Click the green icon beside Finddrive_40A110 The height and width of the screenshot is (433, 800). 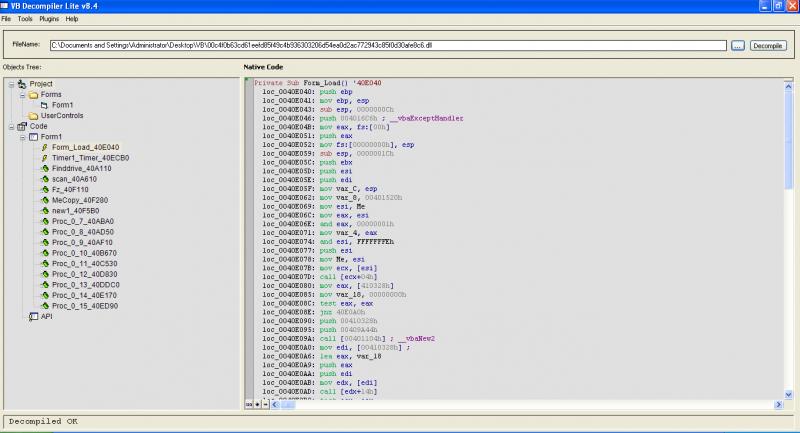pyautogui.click(x=45, y=169)
